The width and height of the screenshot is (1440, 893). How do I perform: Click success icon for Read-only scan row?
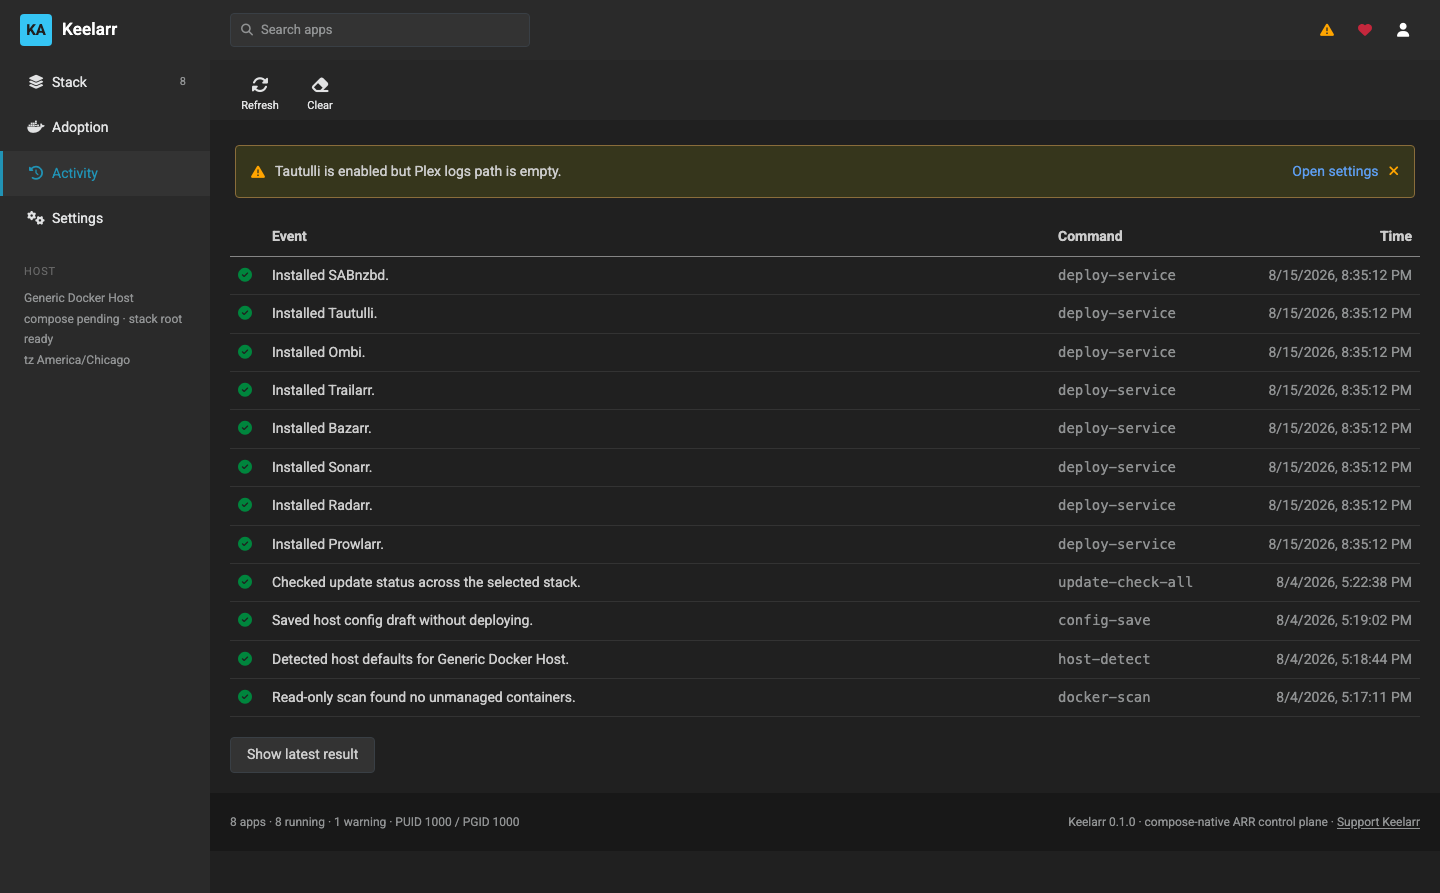click(x=245, y=697)
